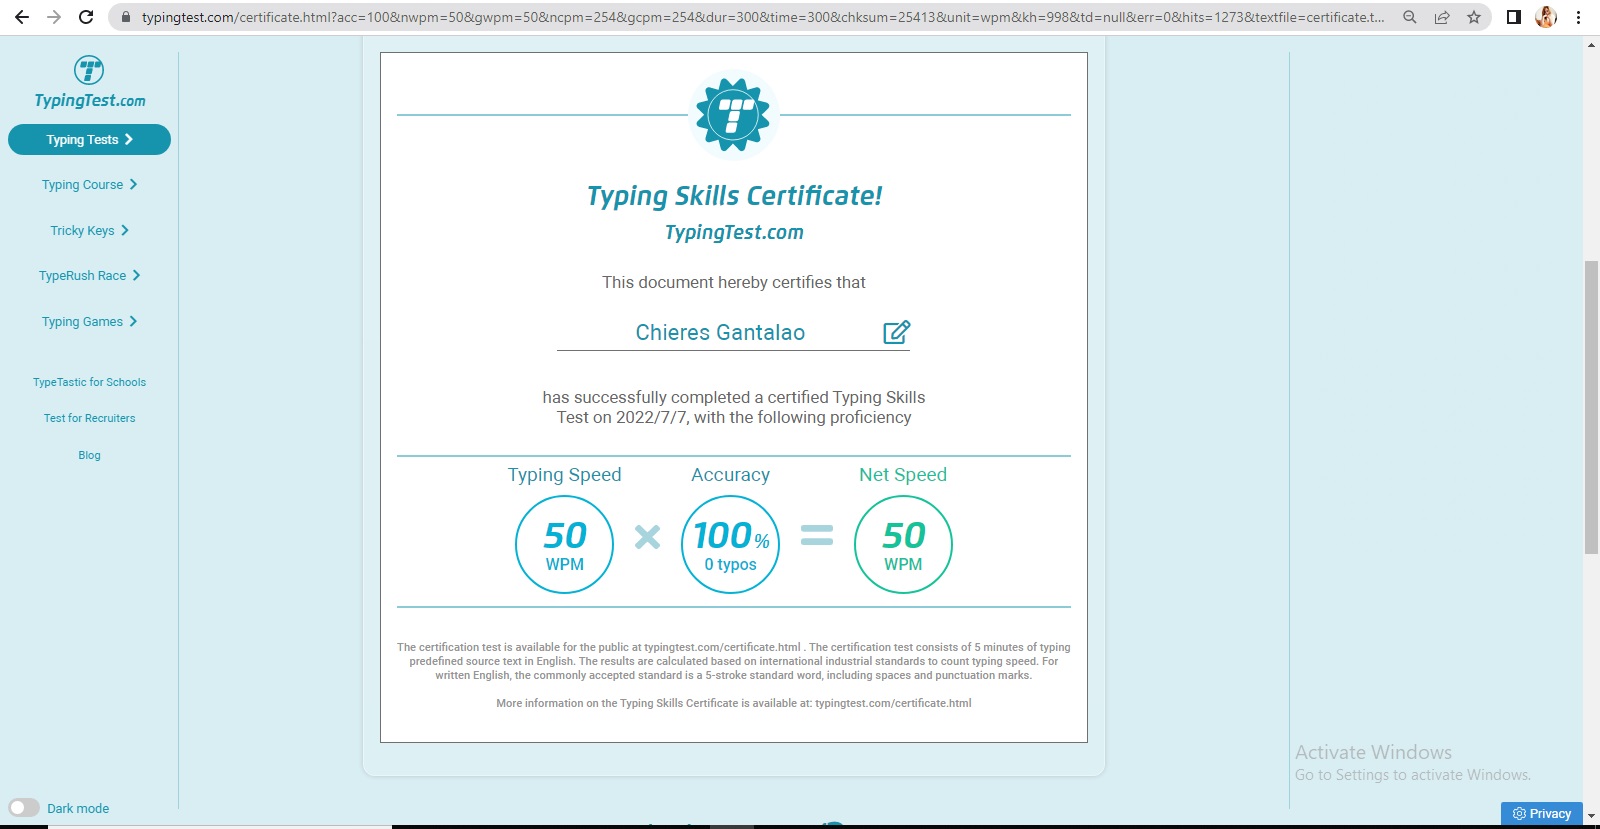Image resolution: width=1600 pixels, height=829 pixels.
Task: Open the Typing Tests menu item
Action: pyautogui.click(x=89, y=140)
